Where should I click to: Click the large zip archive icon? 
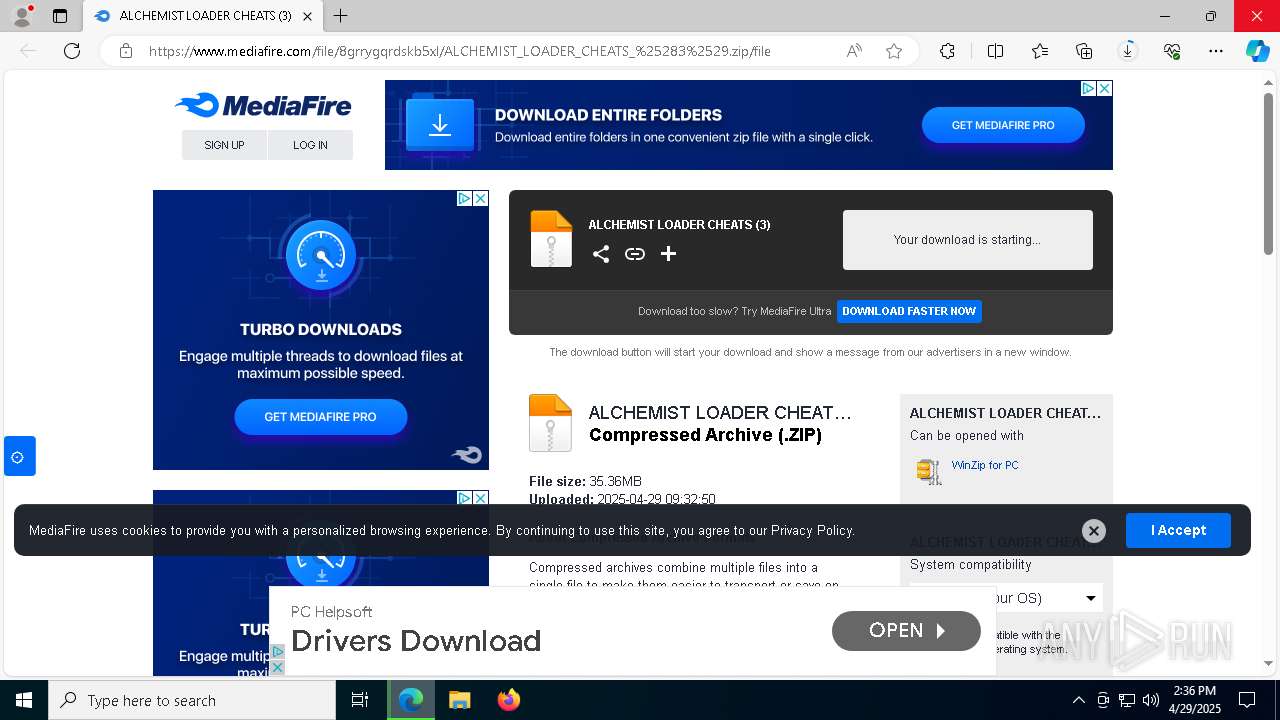550,423
